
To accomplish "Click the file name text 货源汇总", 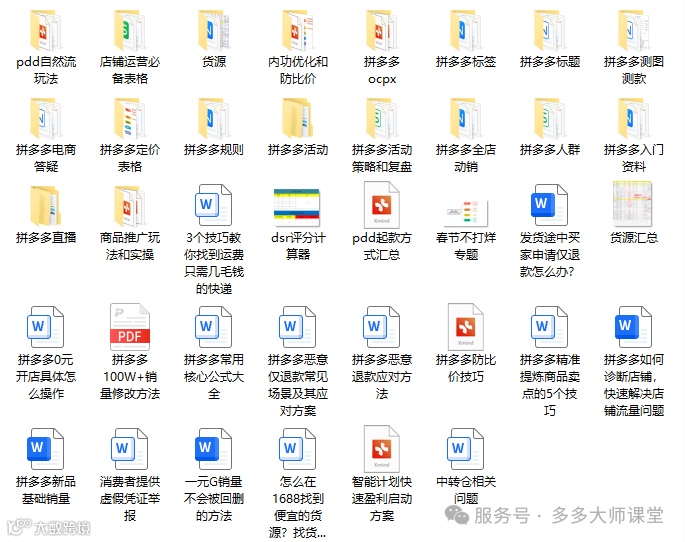I will pyautogui.click(x=633, y=238).
